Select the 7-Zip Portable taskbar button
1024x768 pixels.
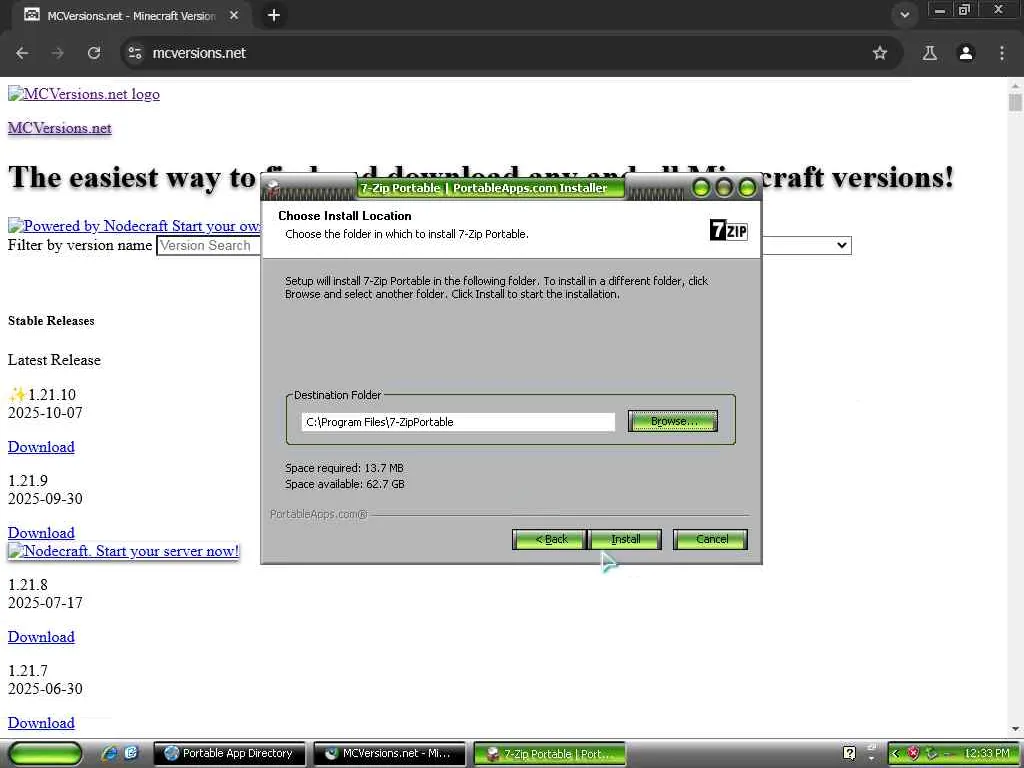549,754
